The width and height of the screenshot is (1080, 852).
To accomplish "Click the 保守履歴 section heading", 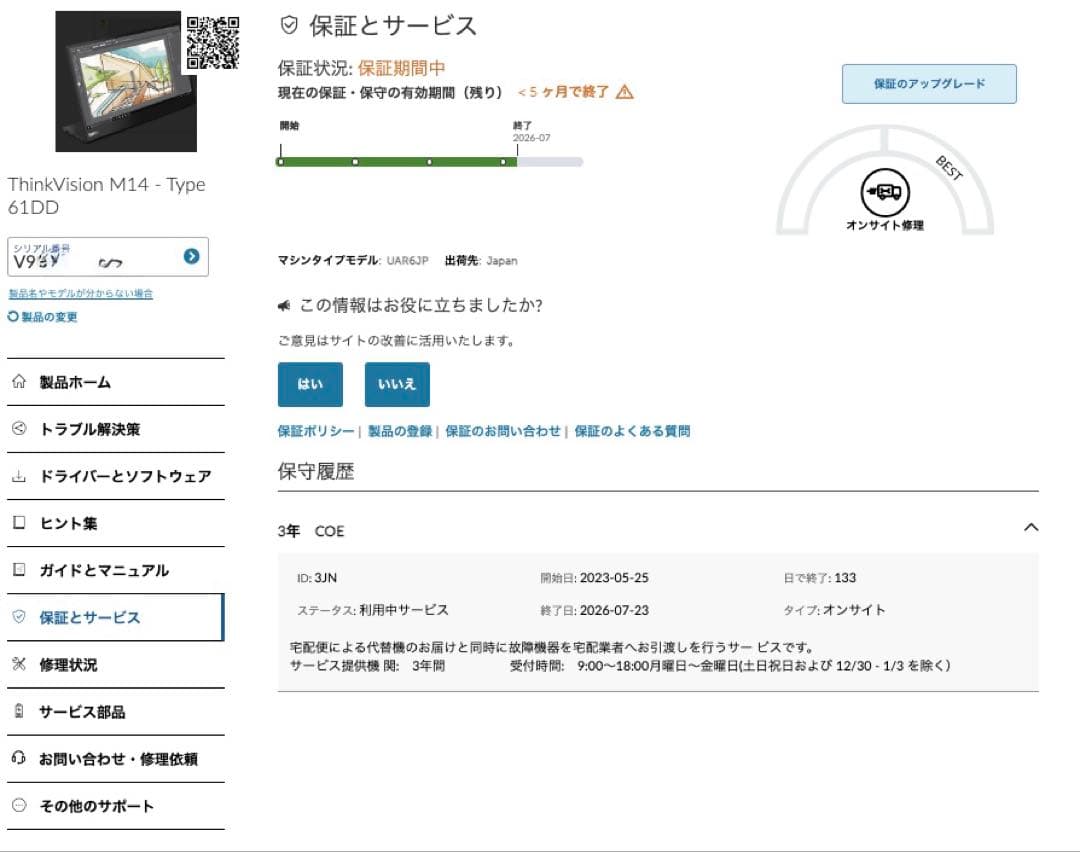I will click(x=316, y=472).
